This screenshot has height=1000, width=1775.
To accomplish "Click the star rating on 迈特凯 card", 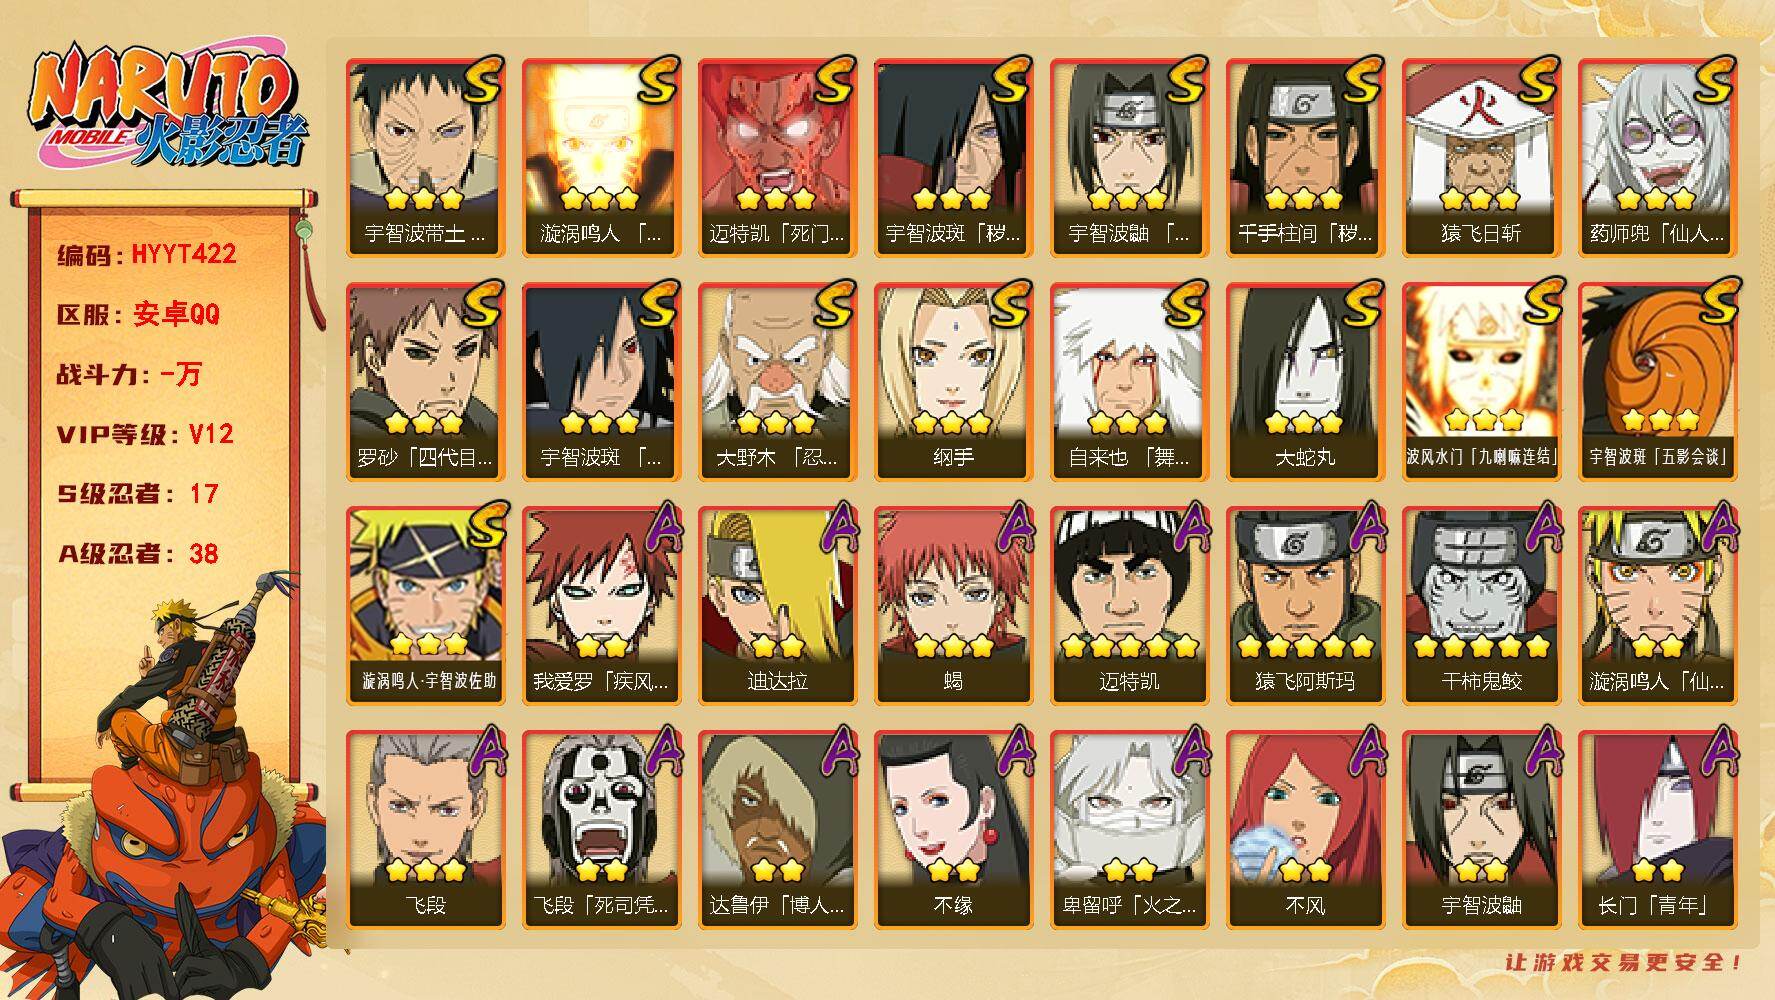I will (x=1129, y=646).
